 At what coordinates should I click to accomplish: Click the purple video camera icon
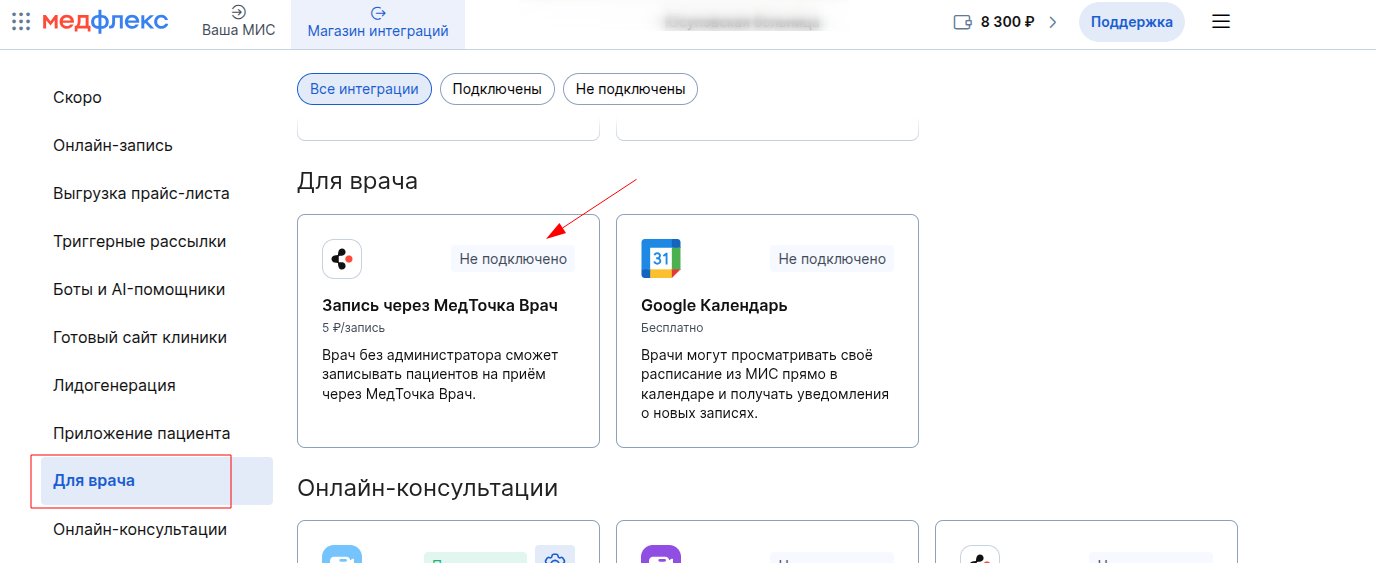click(x=661, y=556)
